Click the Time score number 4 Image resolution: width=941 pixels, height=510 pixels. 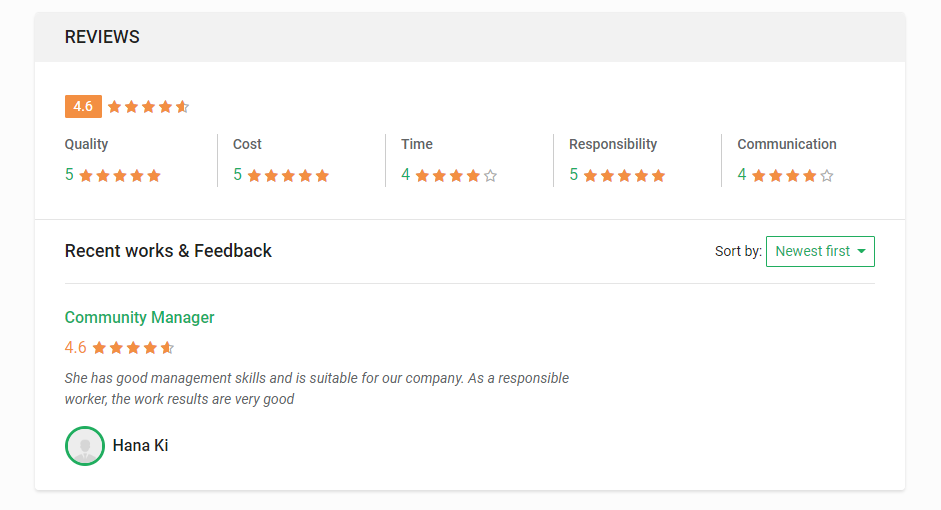406,175
